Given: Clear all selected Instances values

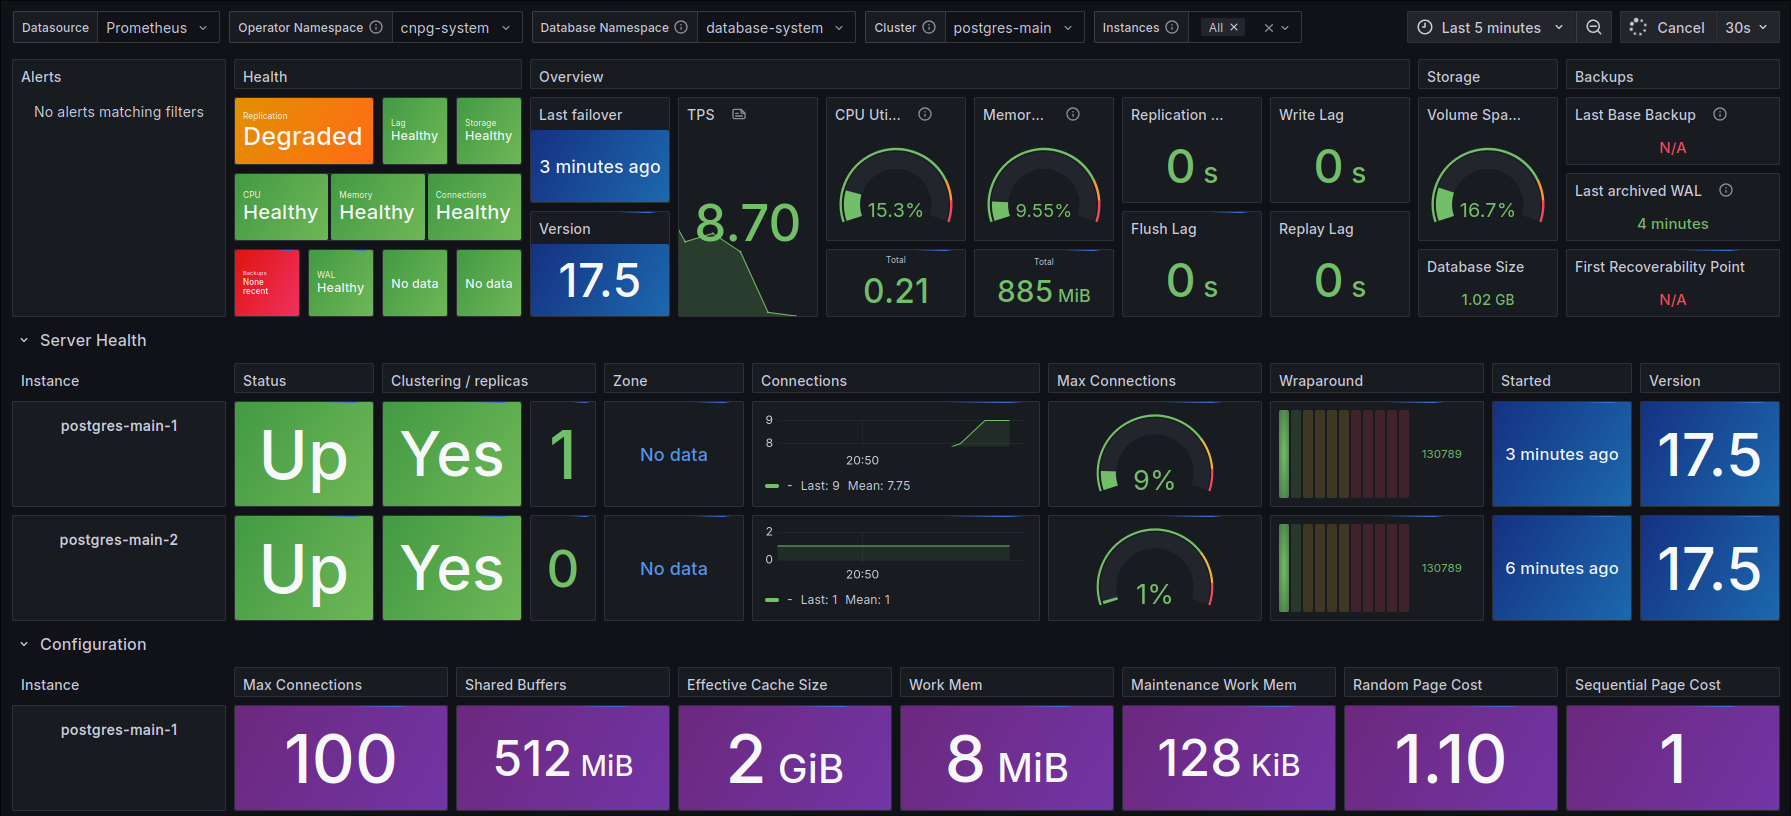Looking at the screenshot, I should (x=1269, y=28).
